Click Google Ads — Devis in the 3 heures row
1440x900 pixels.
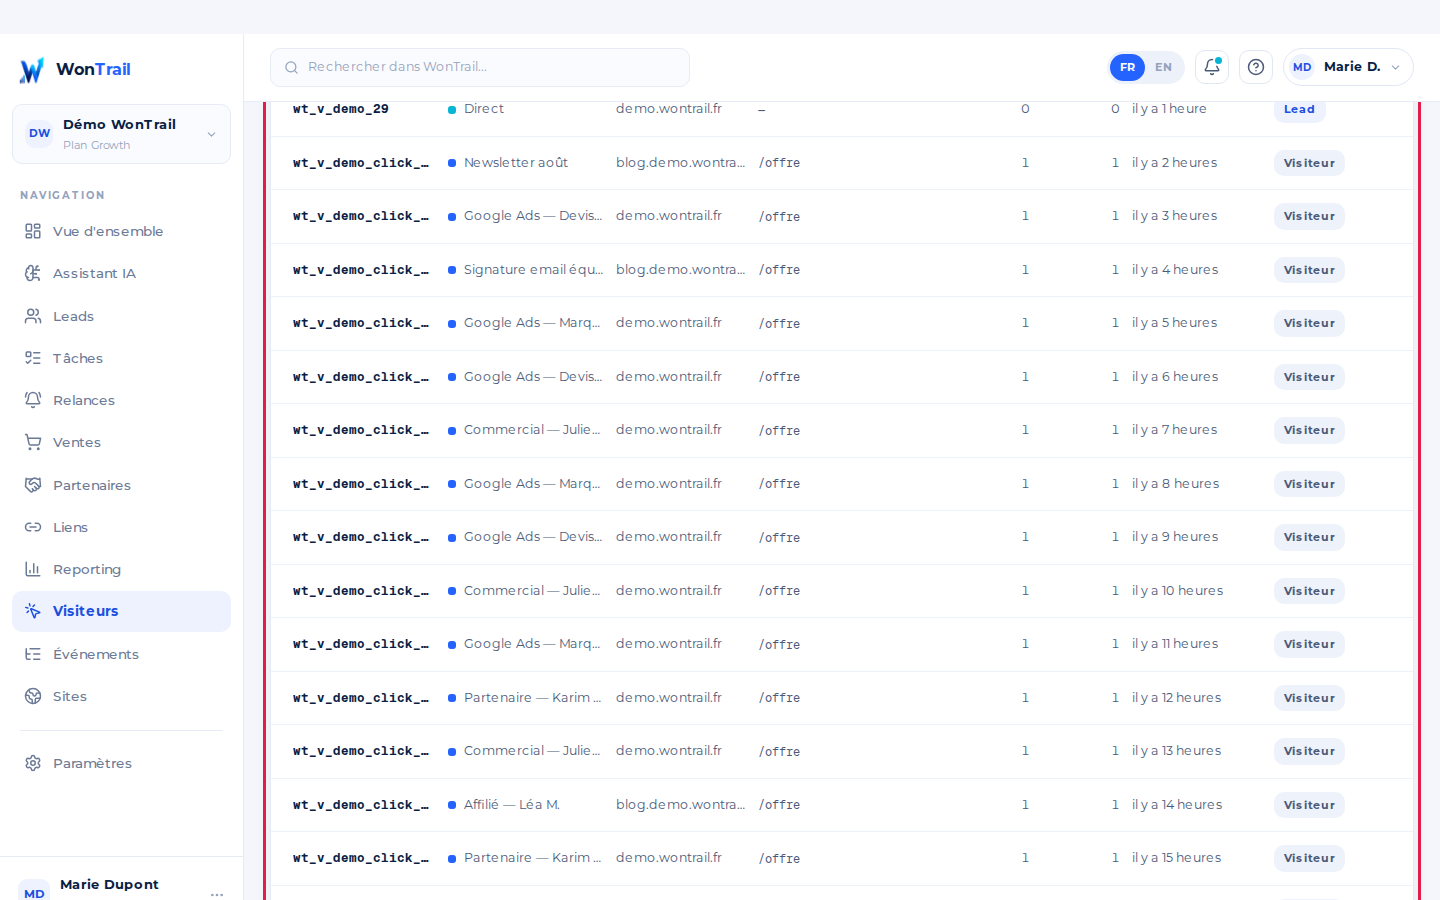[x=533, y=216]
